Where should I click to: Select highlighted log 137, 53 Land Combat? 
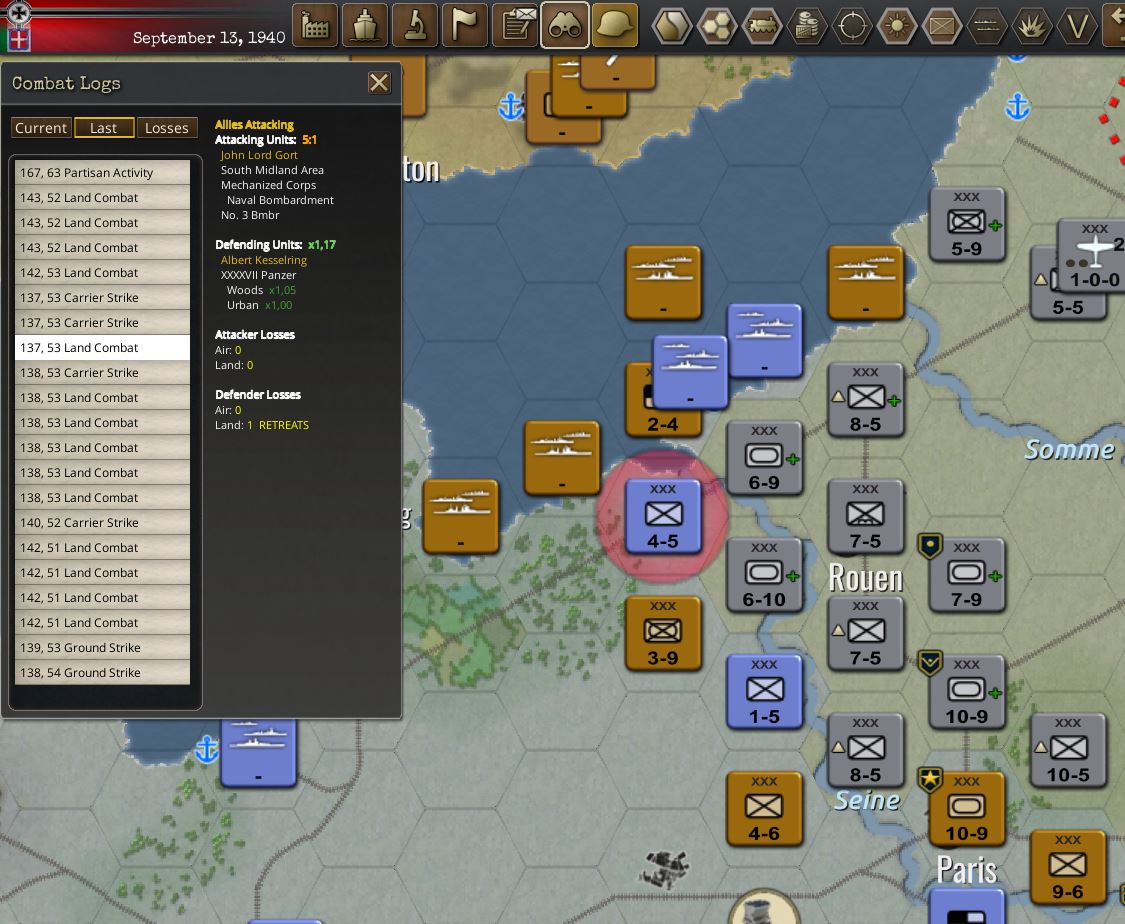103,347
